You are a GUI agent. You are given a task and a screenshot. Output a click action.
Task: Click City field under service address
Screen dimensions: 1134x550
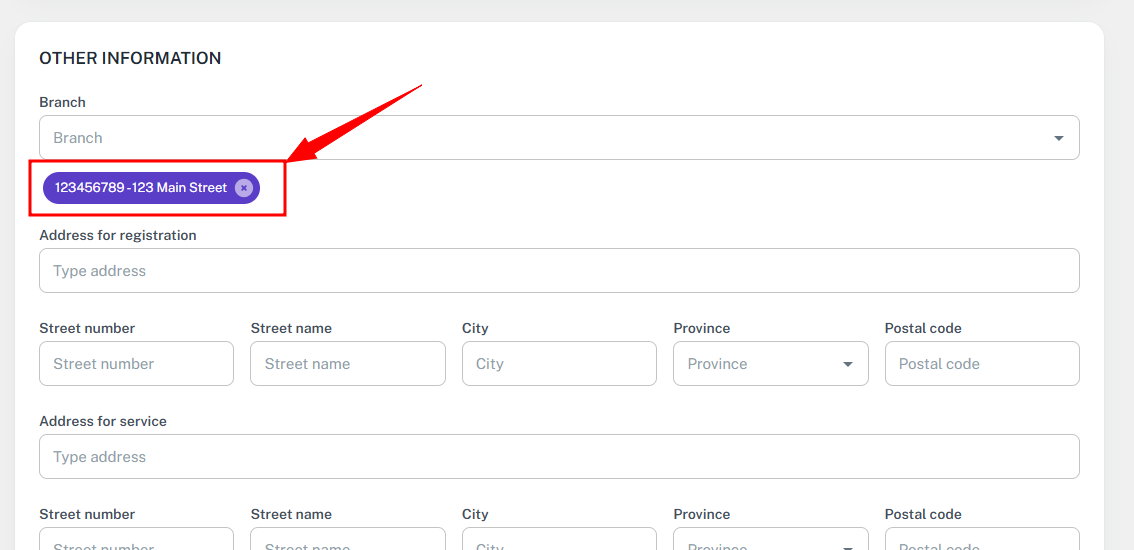pos(559,541)
